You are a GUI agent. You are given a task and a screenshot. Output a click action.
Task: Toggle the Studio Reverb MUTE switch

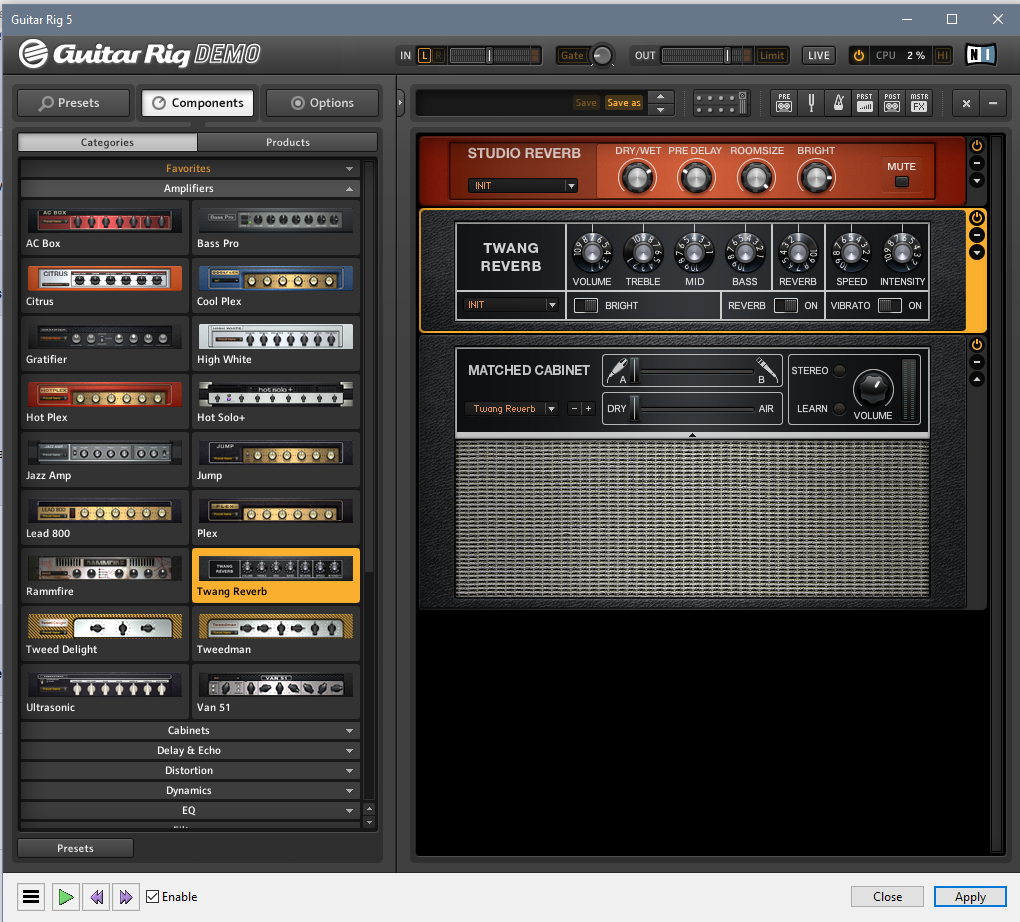point(902,182)
